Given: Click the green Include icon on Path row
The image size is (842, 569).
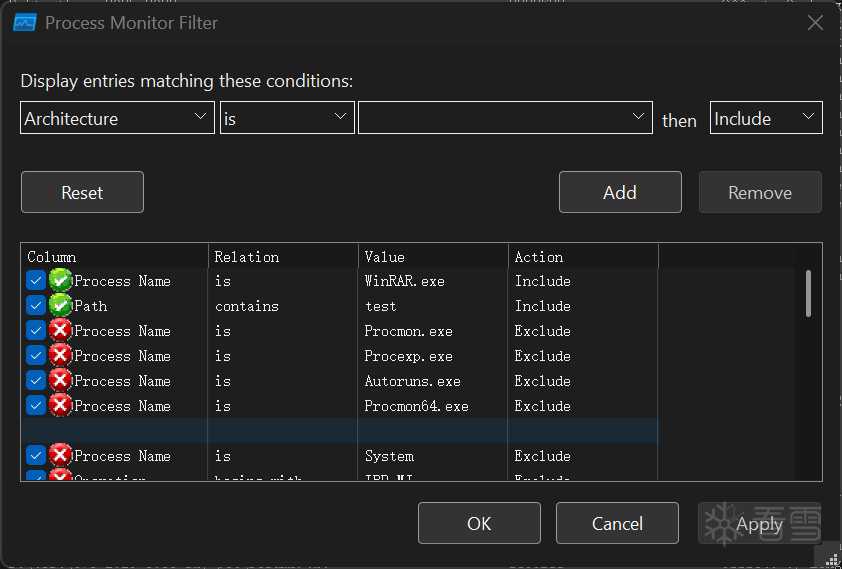Looking at the screenshot, I should (x=60, y=306).
